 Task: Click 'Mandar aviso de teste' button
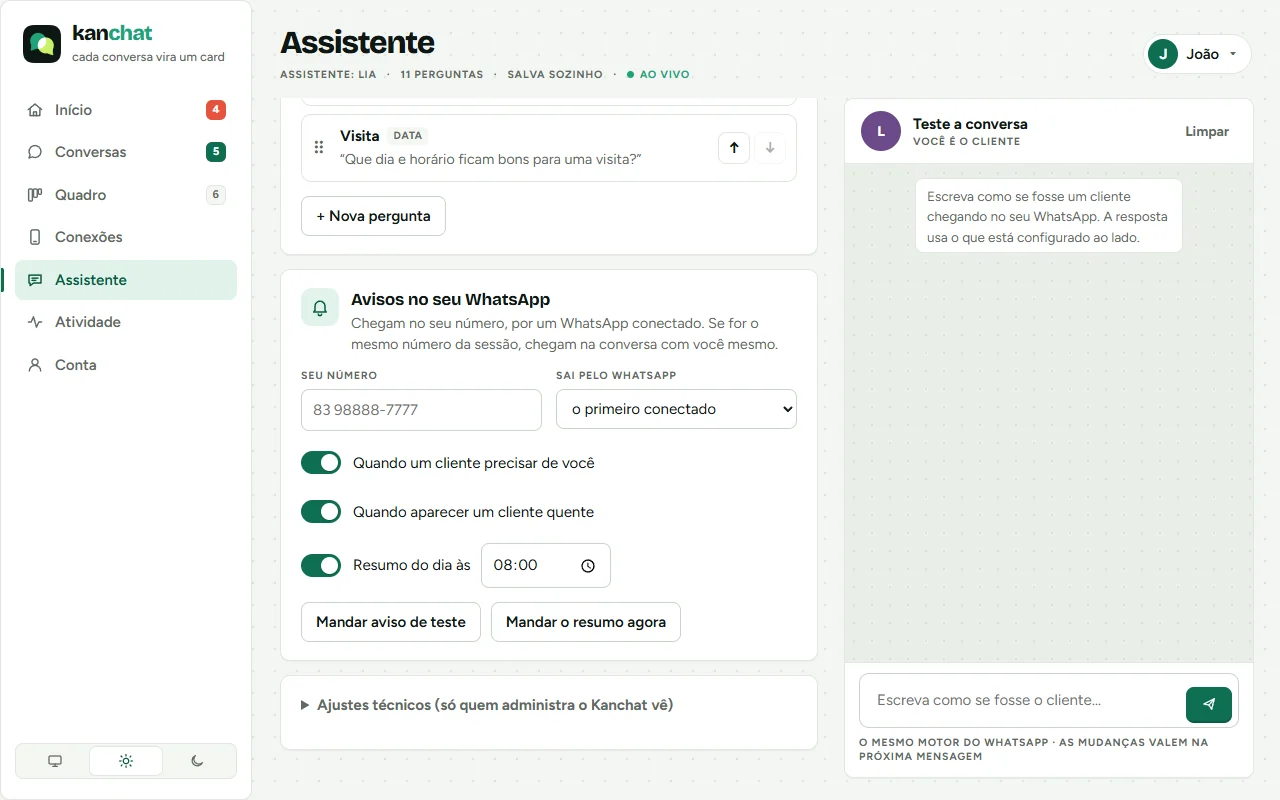tap(391, 622)
